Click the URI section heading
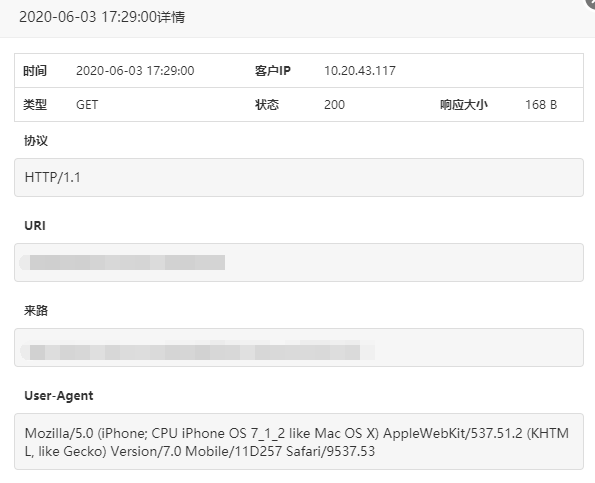Screen dimensions: 595x483 tap(35, 226)
